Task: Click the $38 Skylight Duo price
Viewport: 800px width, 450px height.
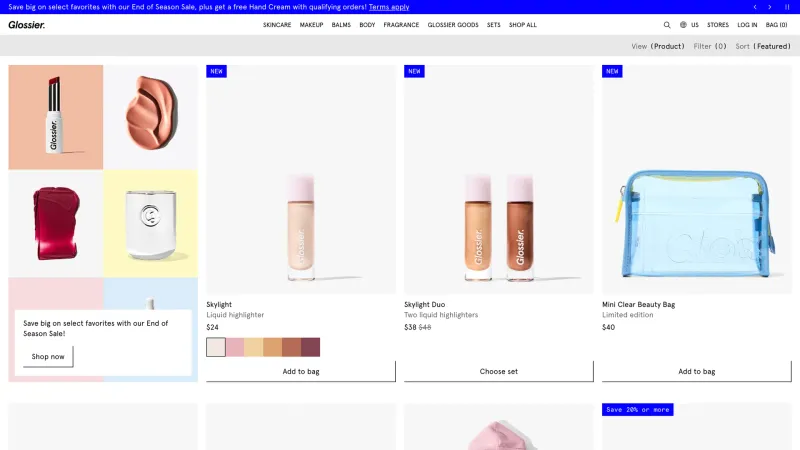Action: coord(410,327)
